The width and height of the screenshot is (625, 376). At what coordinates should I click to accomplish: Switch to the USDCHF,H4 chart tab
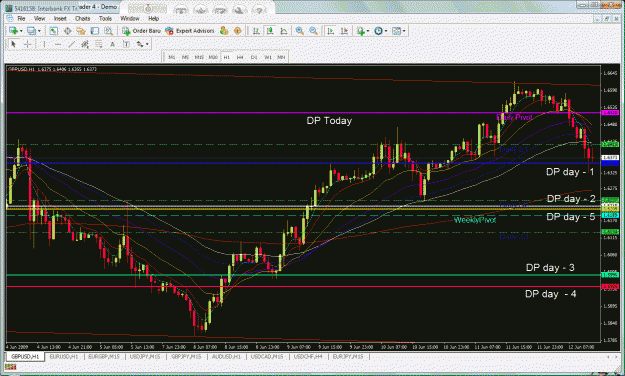pyautogui.click(x=308, y=356)
